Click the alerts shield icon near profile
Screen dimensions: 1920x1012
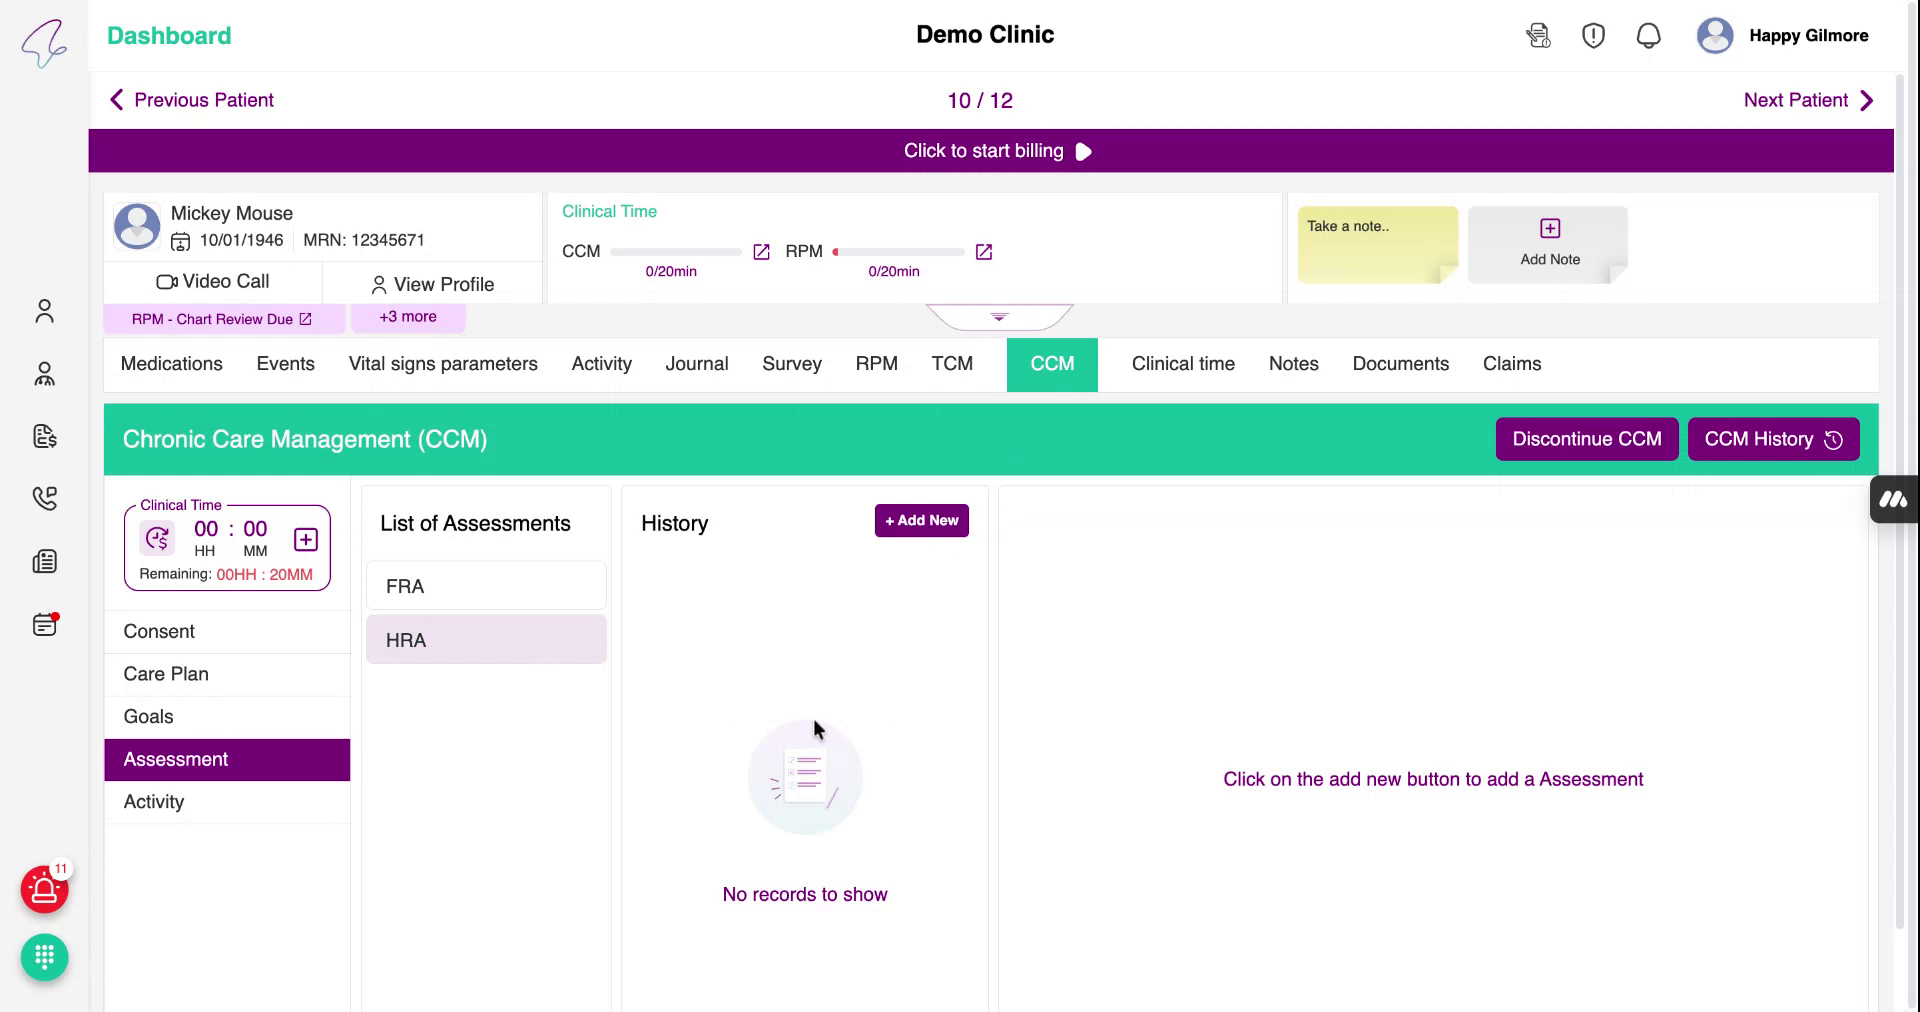pos(1593,35)
